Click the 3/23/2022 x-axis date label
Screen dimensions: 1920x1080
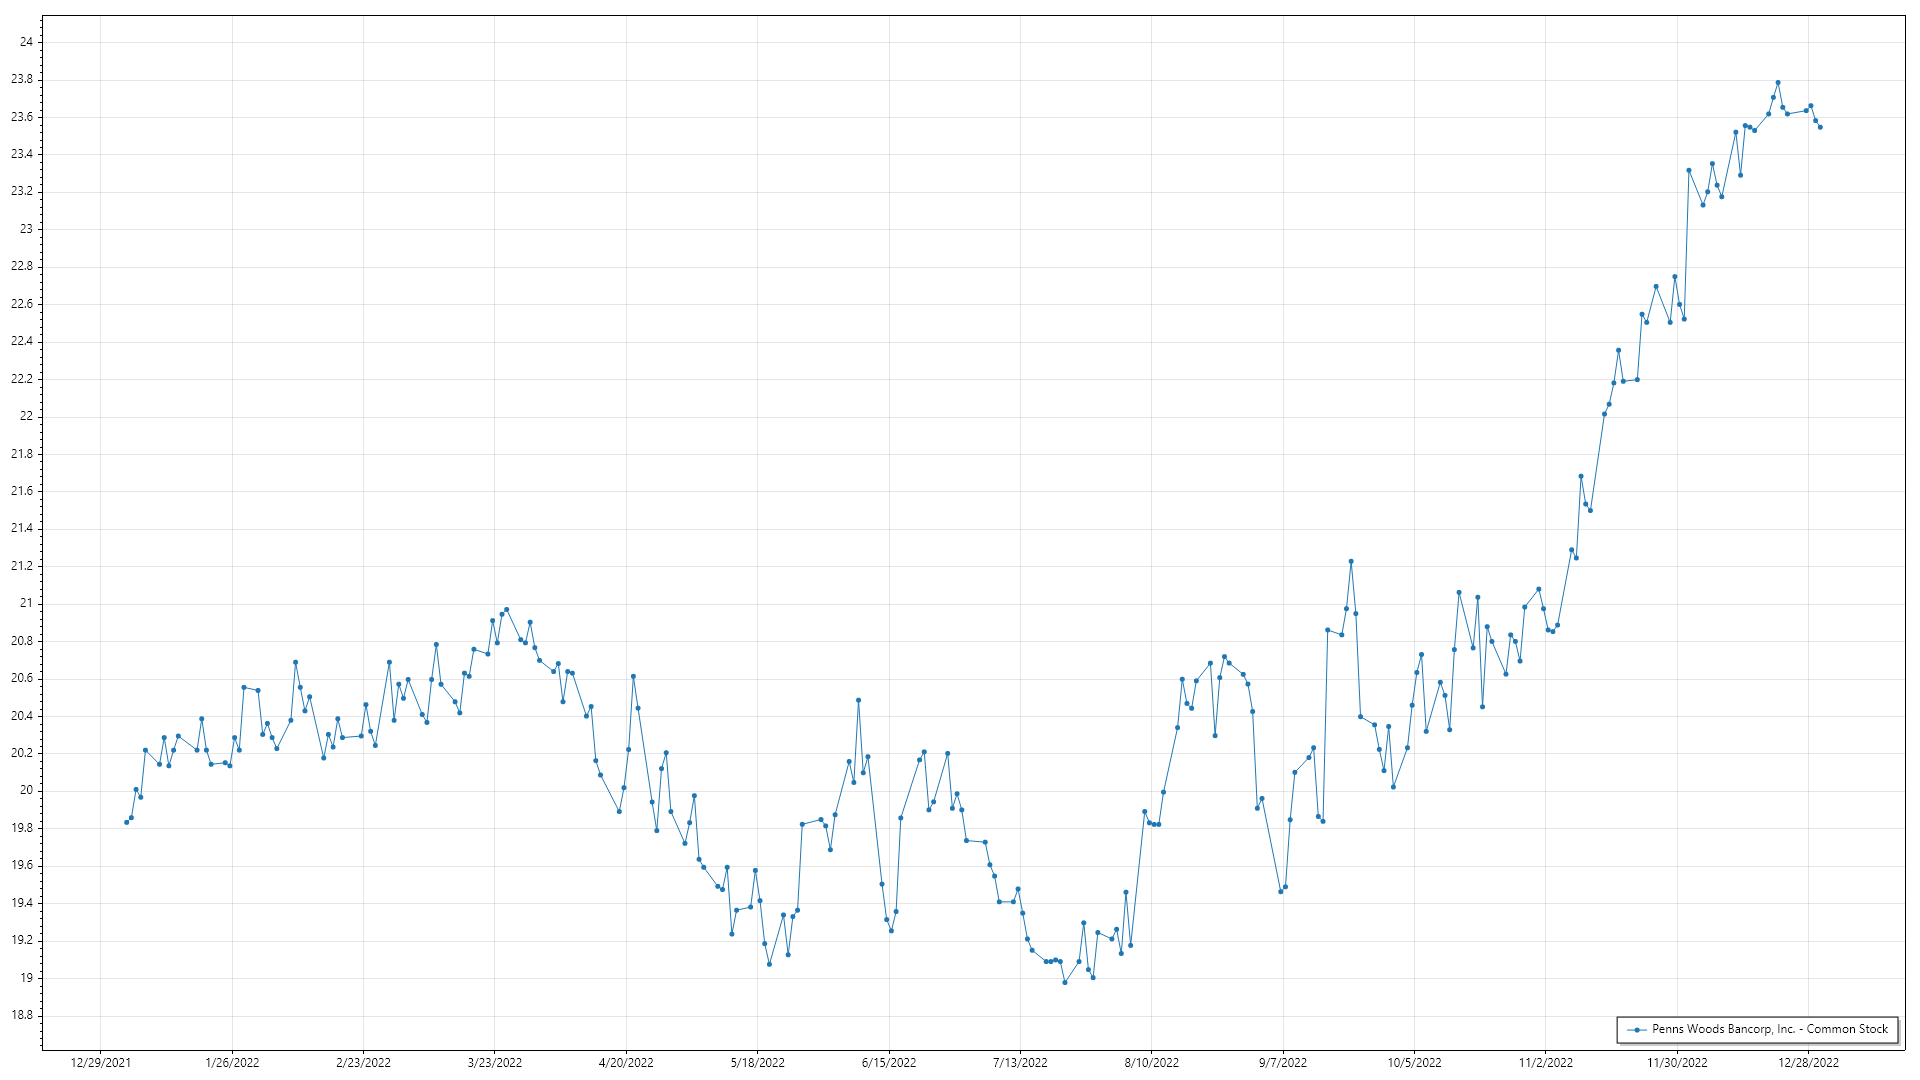tap(495, 1063)
